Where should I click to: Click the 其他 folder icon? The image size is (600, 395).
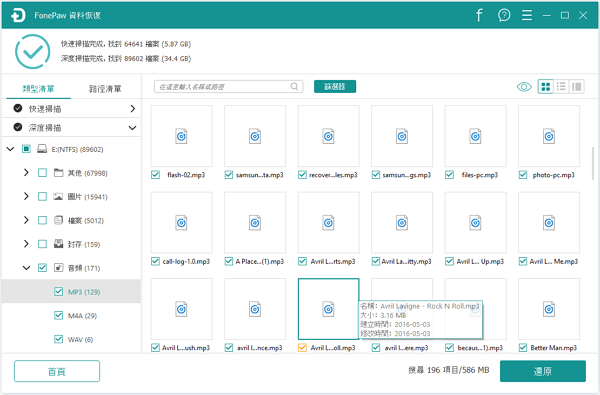(58, 173)
